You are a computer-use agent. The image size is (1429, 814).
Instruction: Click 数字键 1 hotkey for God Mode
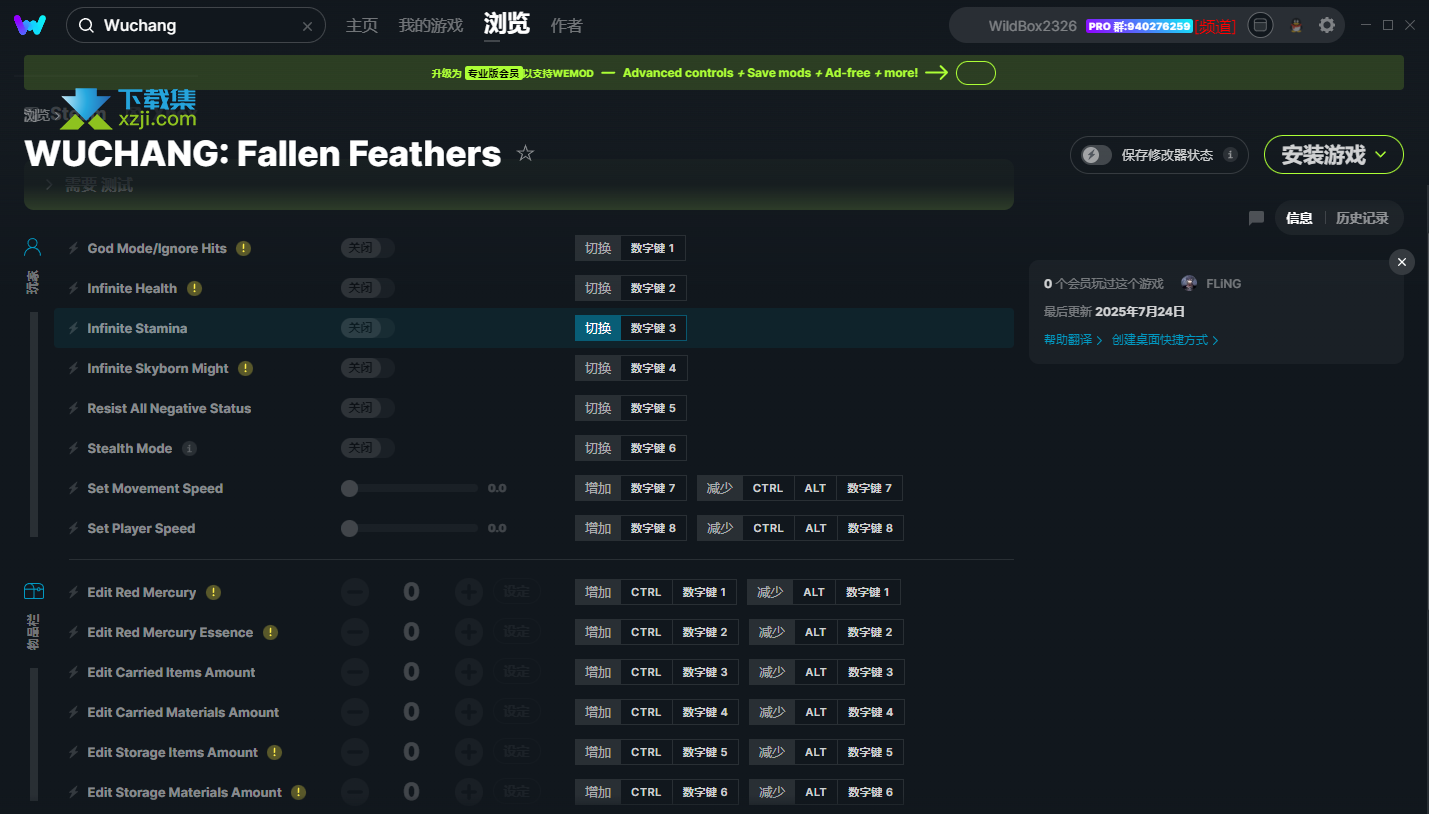point(653,248)
